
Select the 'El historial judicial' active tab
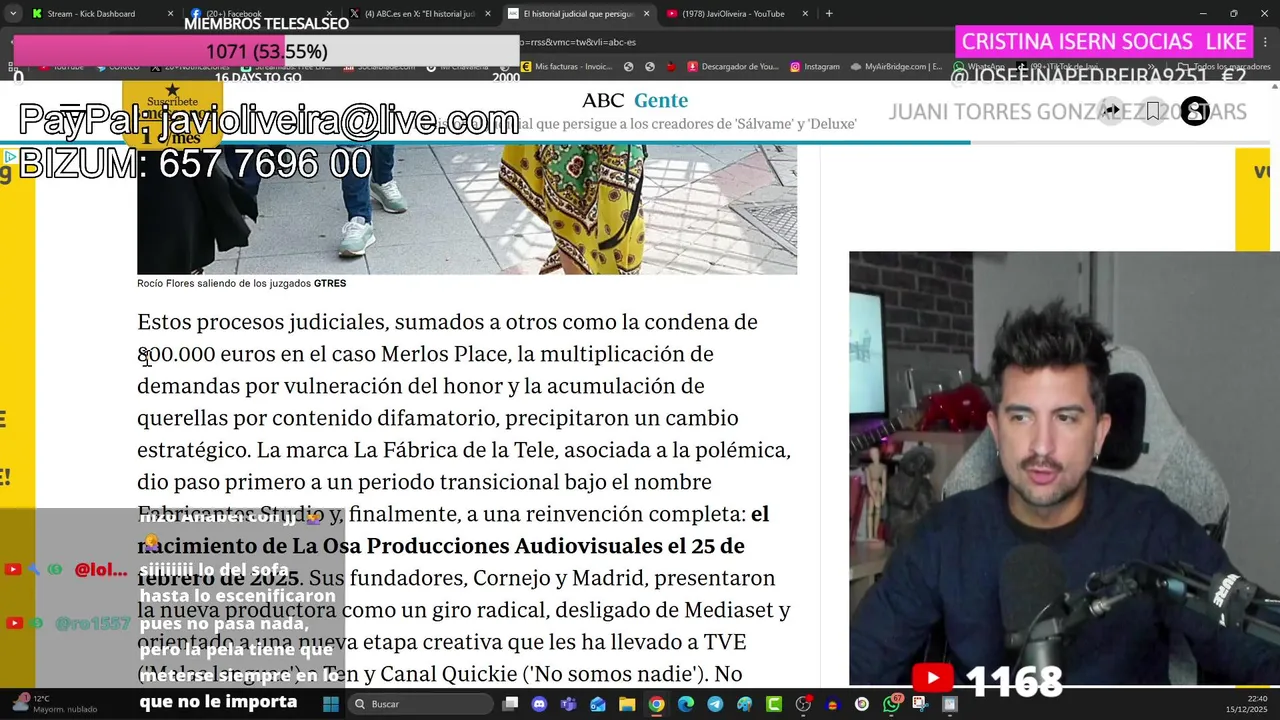578,14
